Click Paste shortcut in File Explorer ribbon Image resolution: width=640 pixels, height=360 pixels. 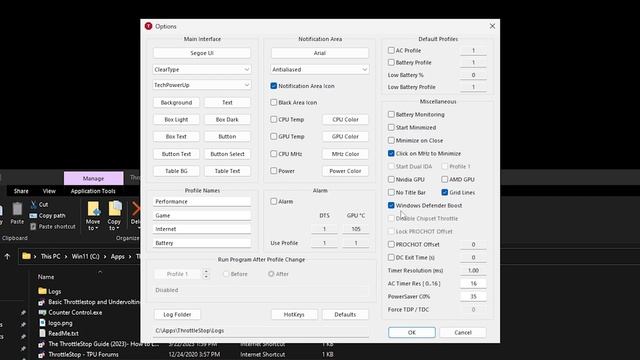tap(53, 227)
